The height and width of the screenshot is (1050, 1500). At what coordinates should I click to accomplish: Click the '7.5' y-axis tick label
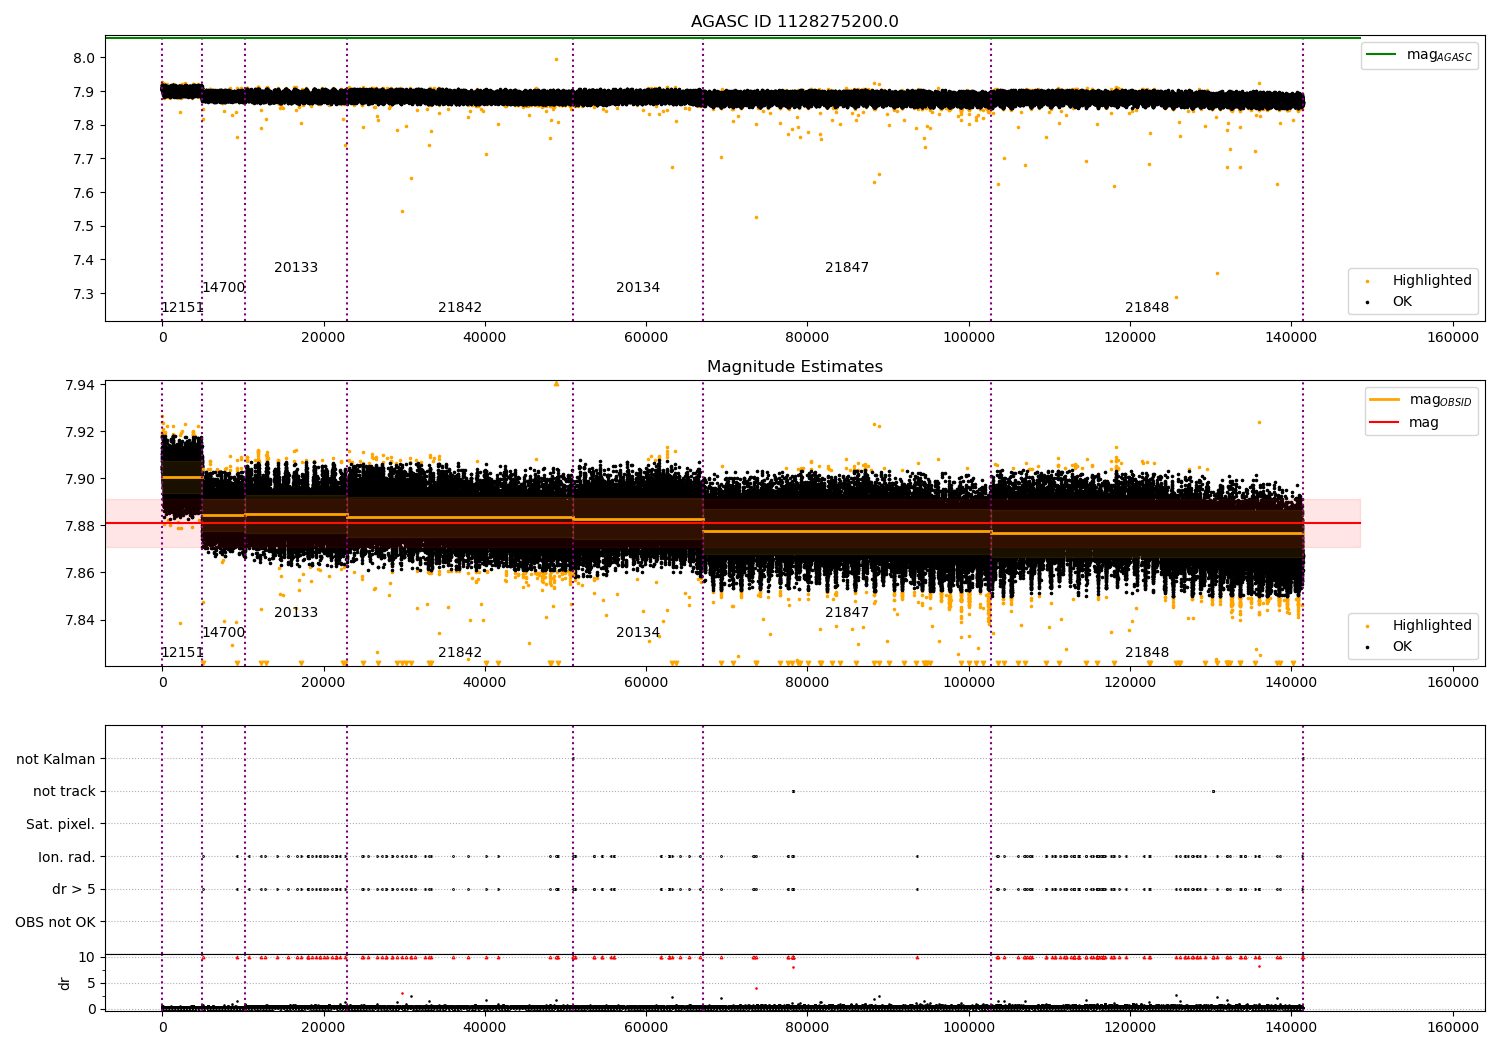click(83, 226)
